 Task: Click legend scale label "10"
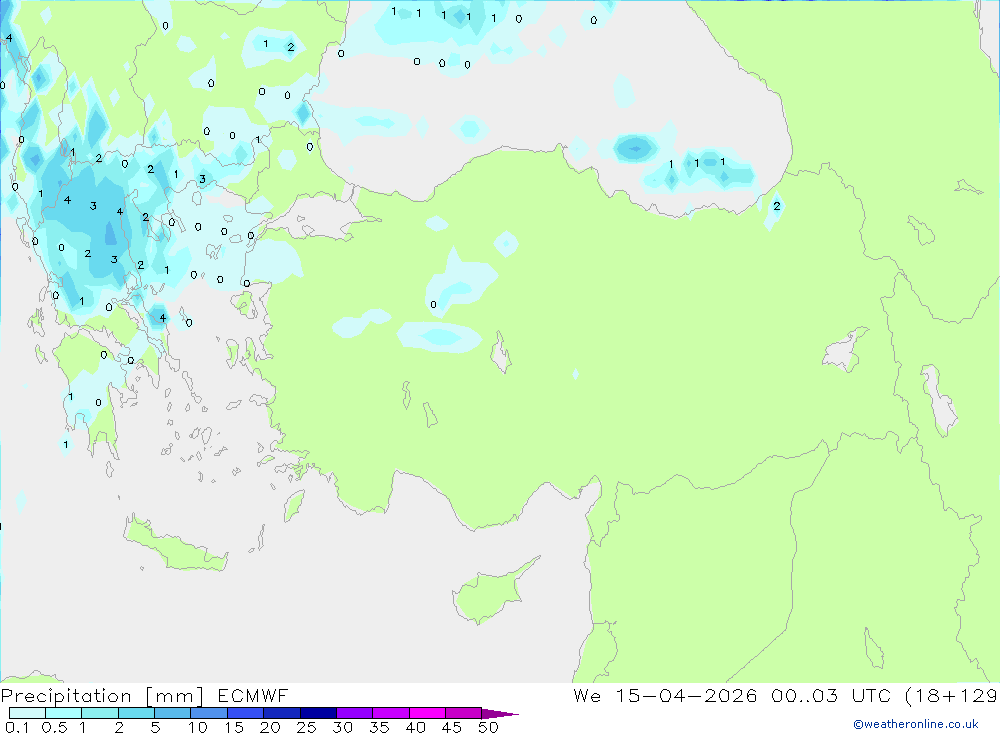[198, 727]
